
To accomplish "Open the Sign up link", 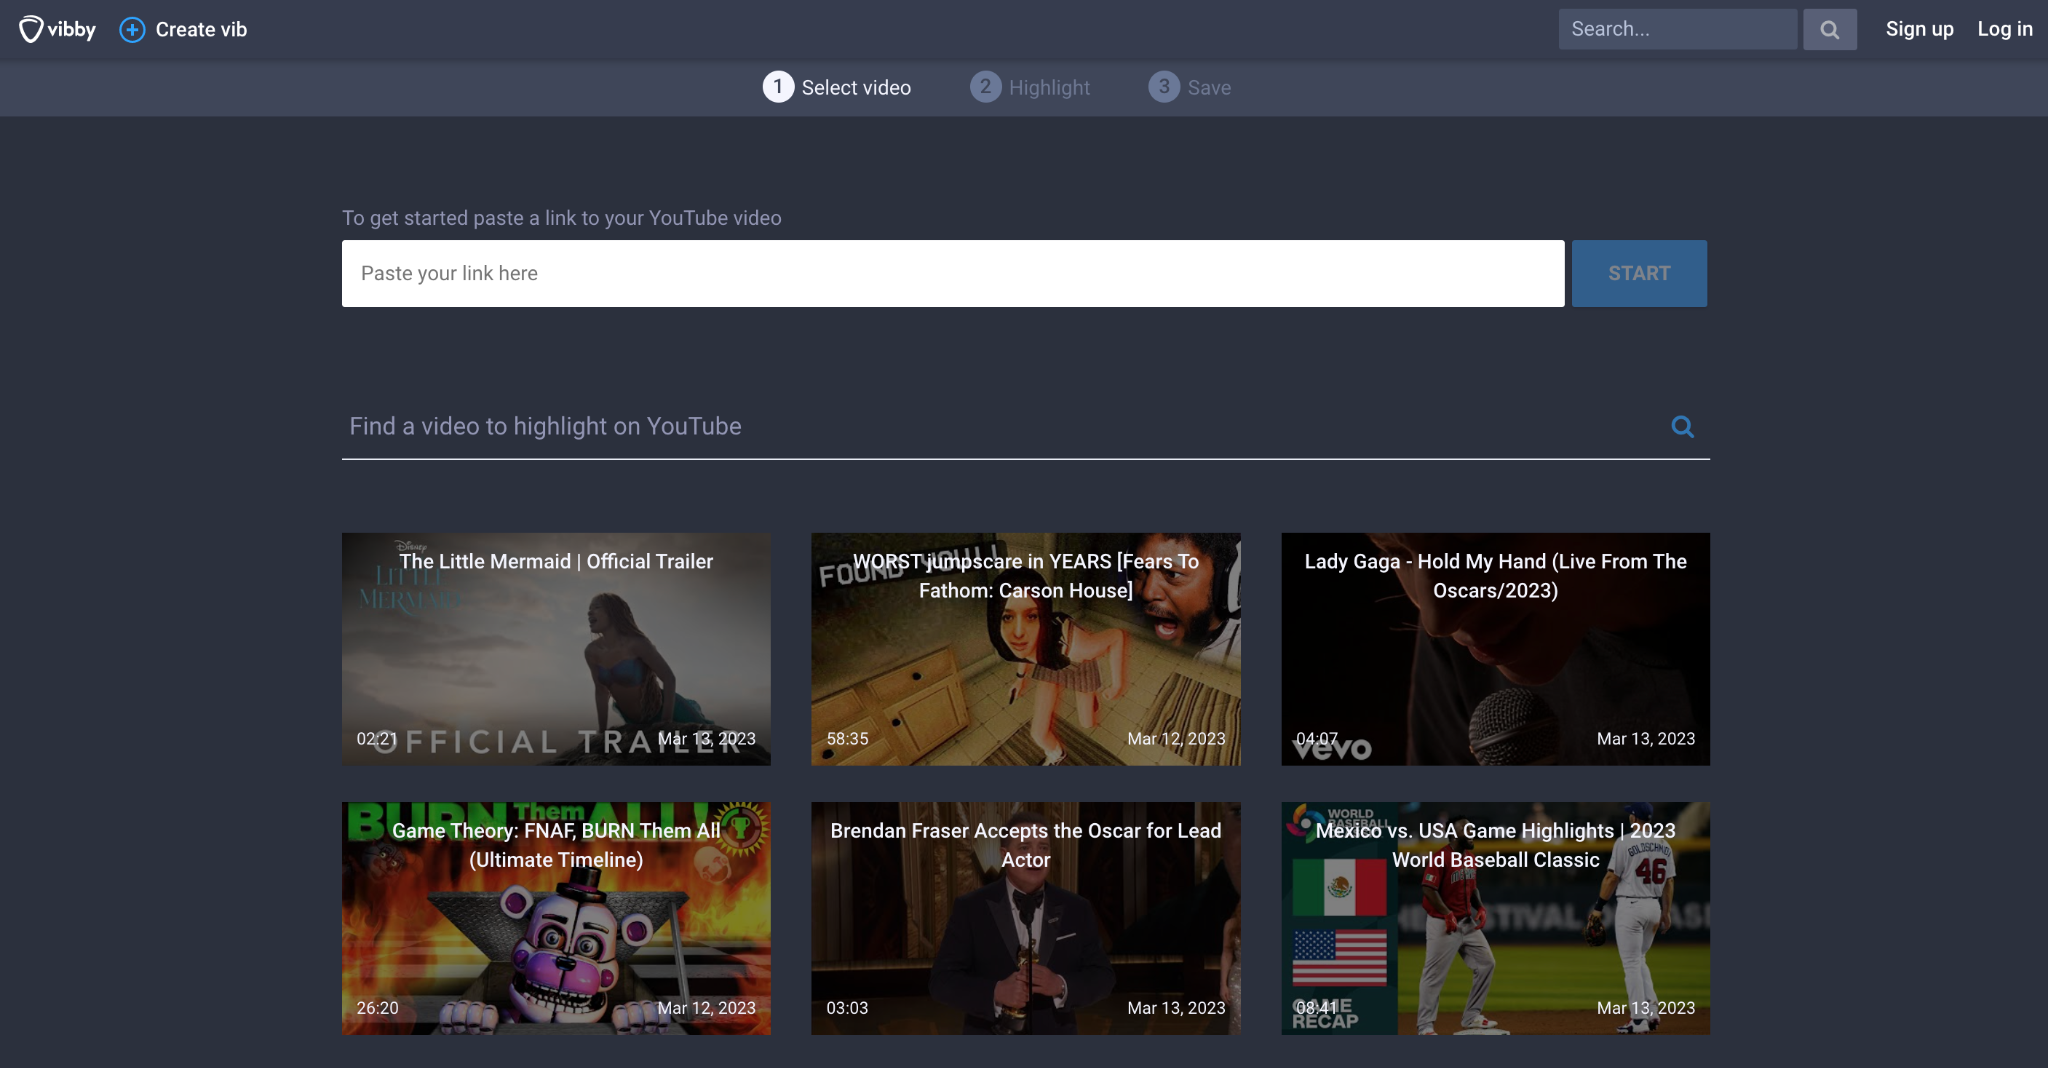I will coord(1919,29).
